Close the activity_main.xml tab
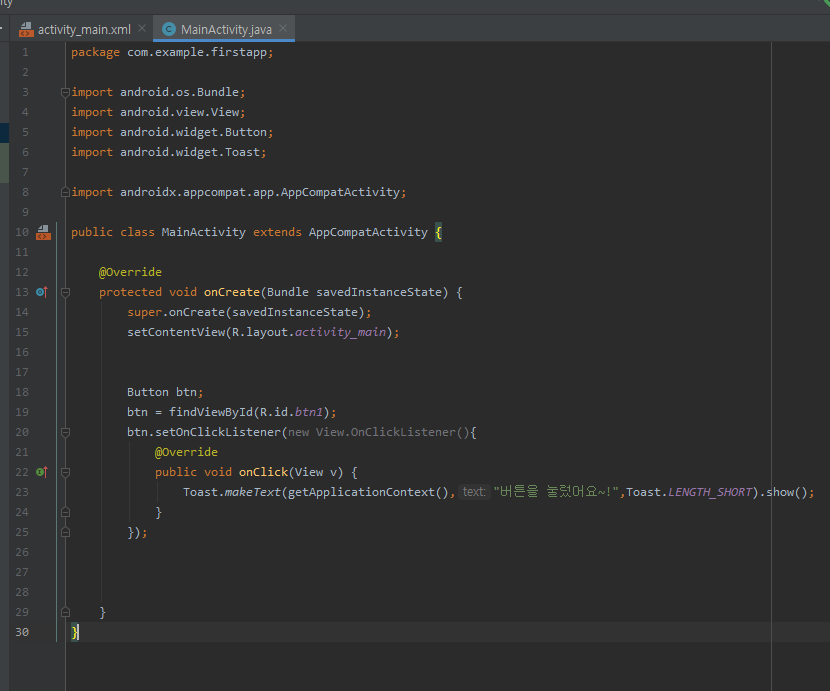Image resolution: width=830 pixels, height=691 pixels. [x=142, y=29]
